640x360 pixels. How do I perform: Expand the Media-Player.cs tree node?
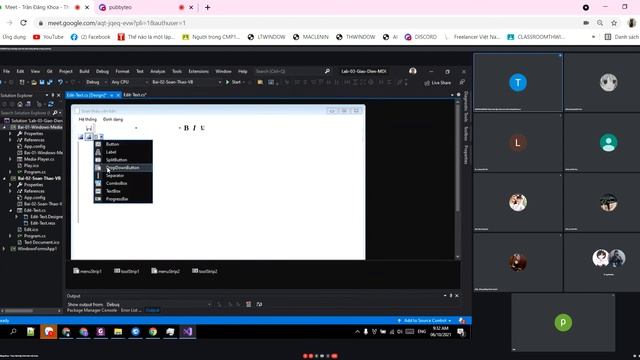(x=11, y=159)
